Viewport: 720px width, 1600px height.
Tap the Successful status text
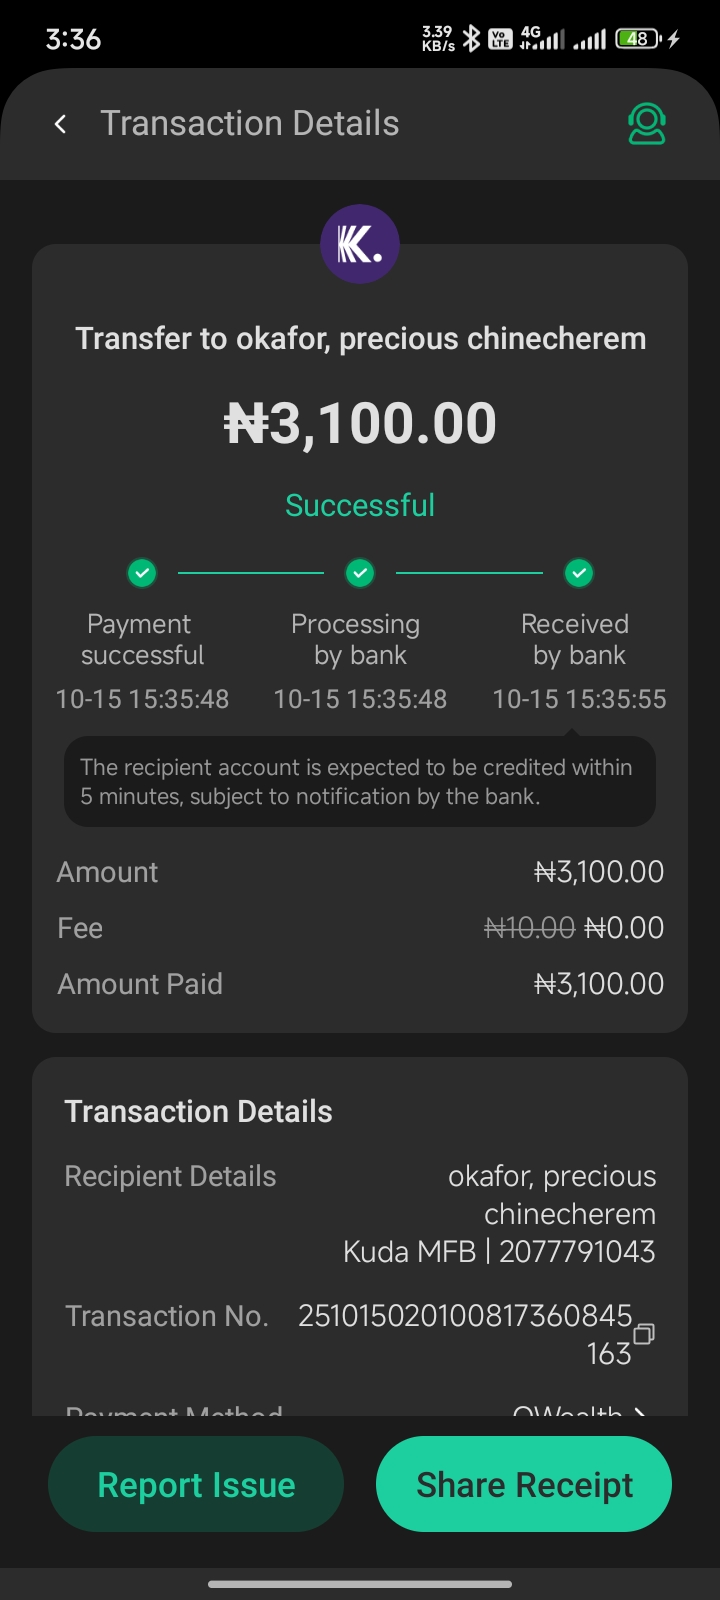360,505
